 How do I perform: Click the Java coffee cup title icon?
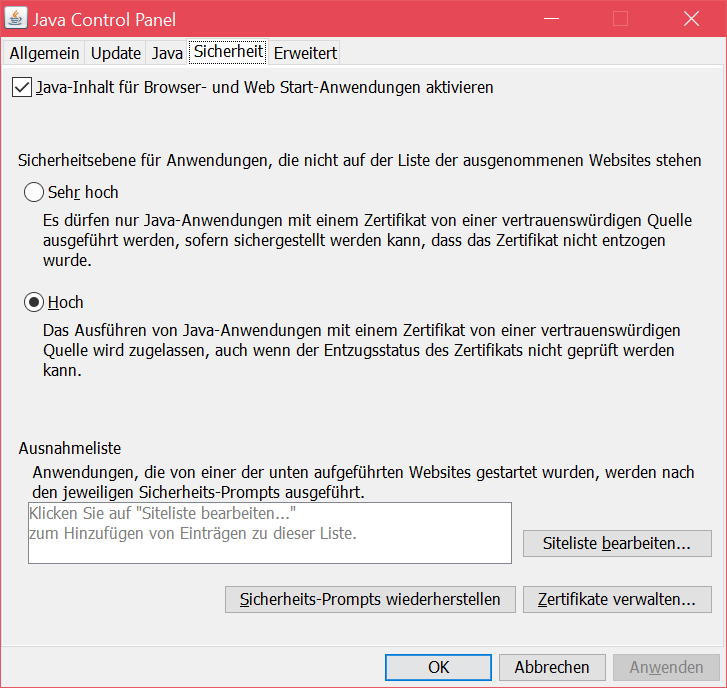click(x=16, y=19)
